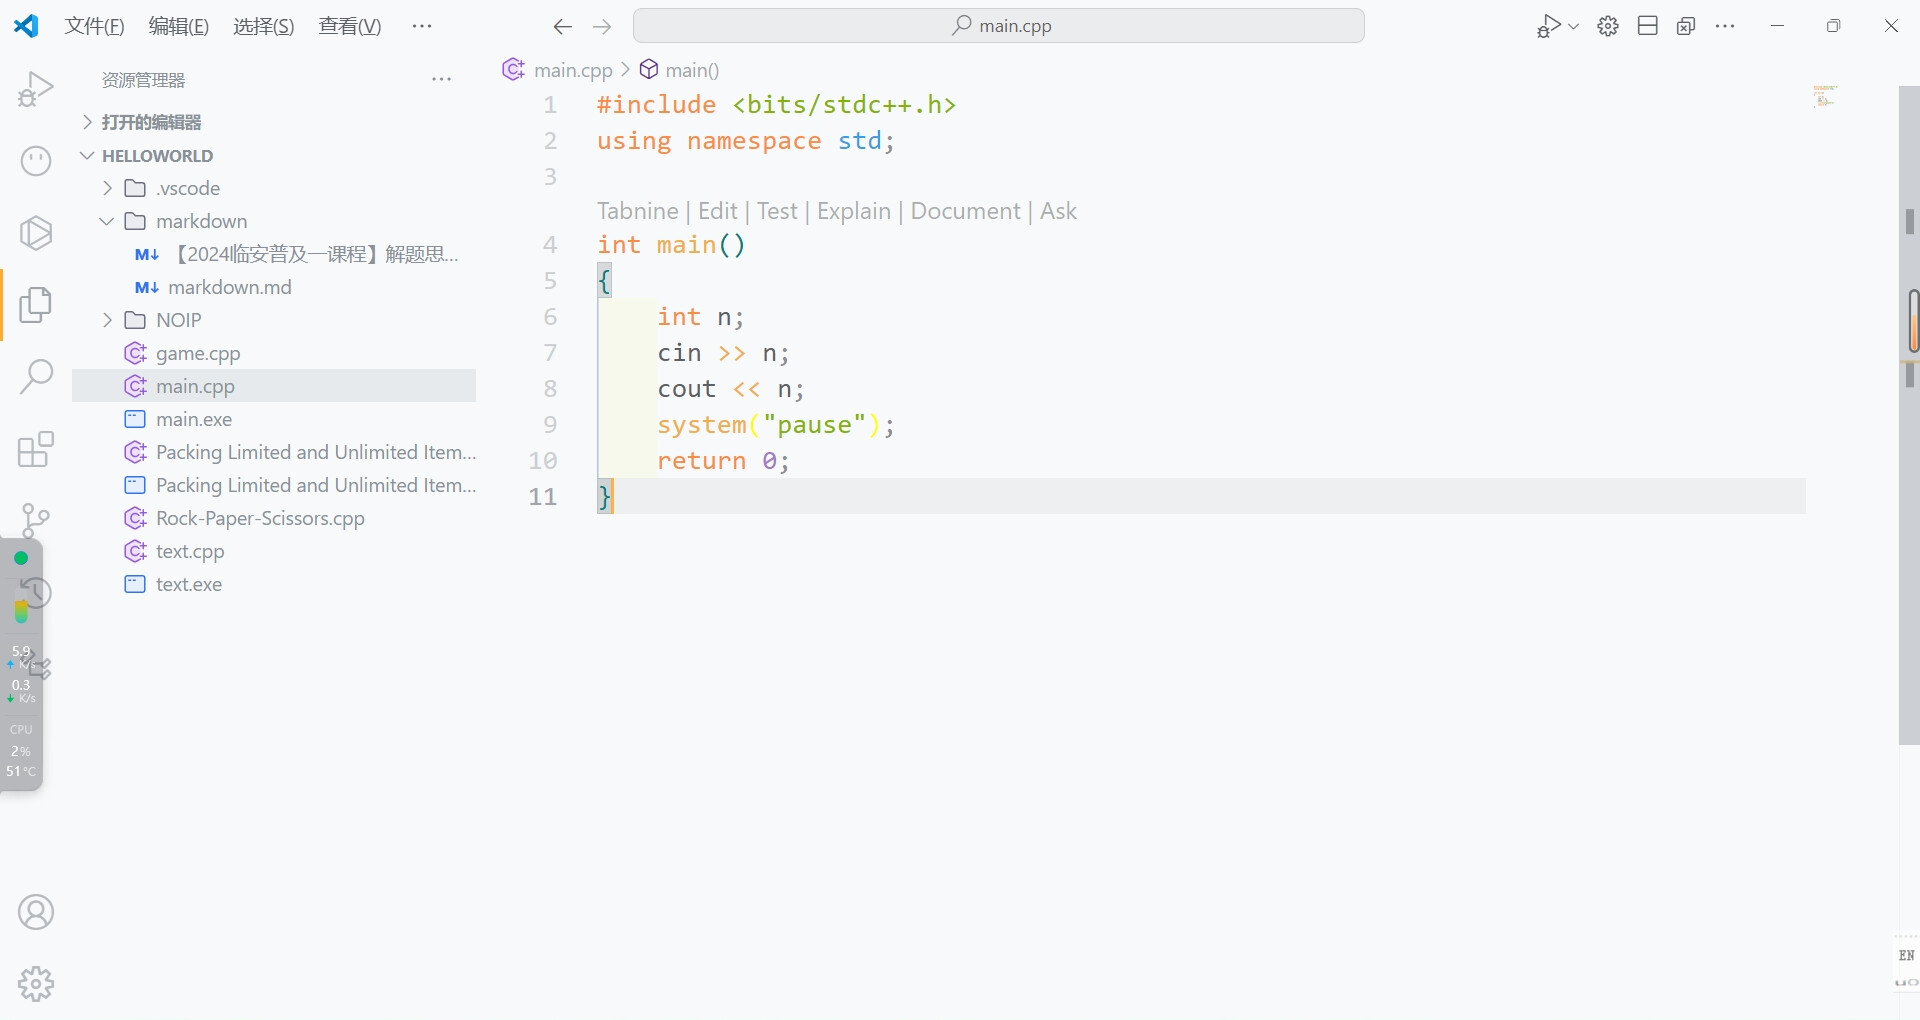Click Tabnine Test code lens link
This screenshot has height=1020, width=1920.
point(777,211)
